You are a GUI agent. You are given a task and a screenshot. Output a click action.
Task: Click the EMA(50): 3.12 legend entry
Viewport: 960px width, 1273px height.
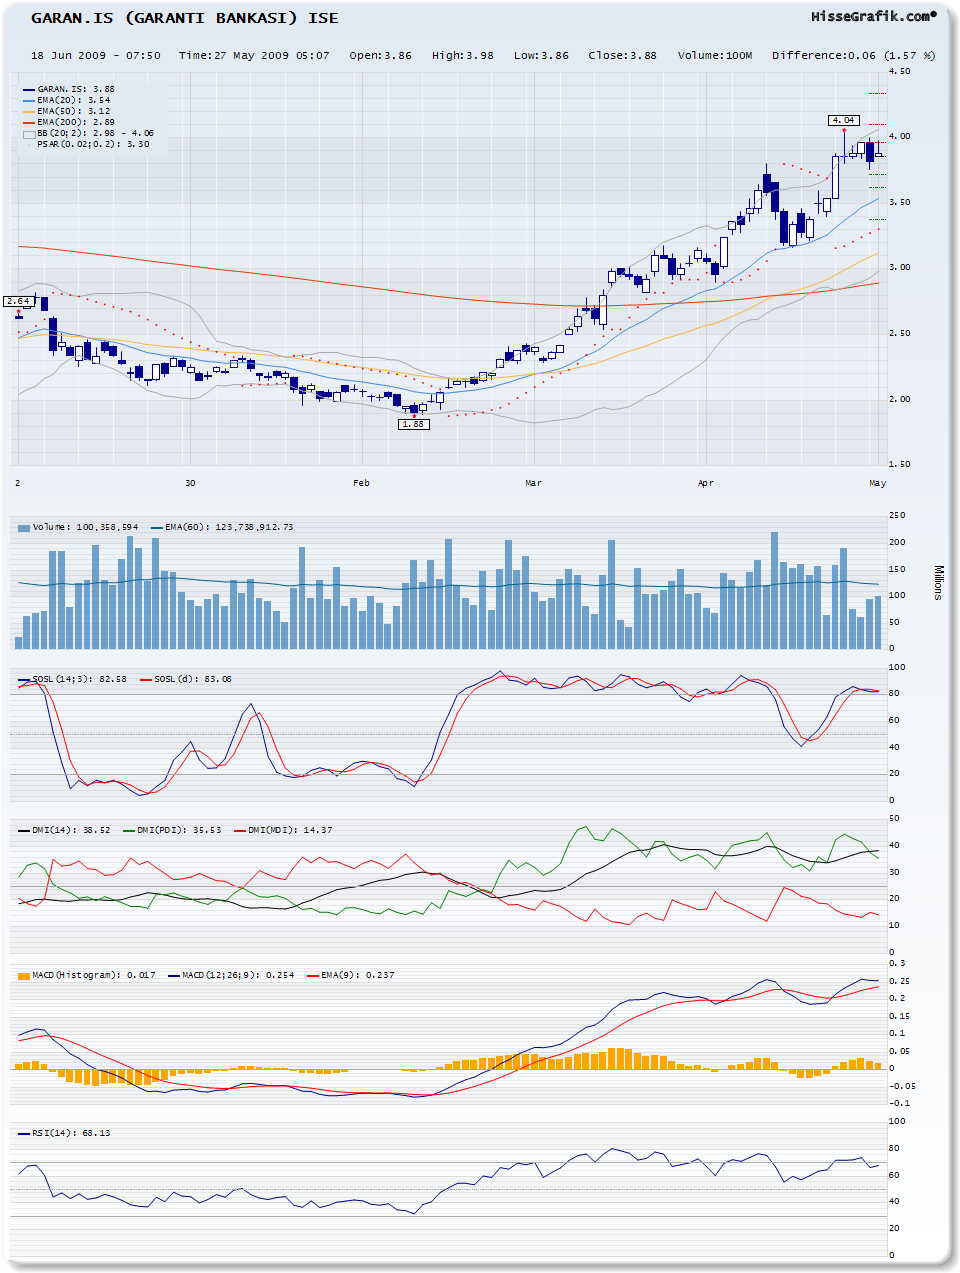pyautogui.click(x=67, y=111)
